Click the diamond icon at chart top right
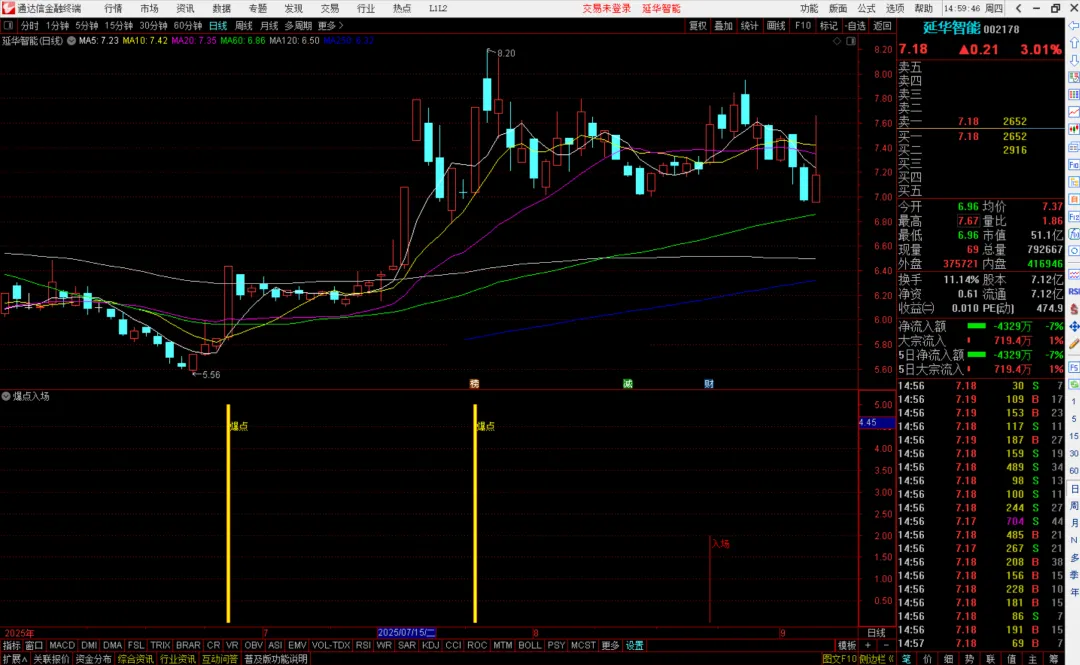Screen dimensions: 1080x665 pyautogui.click(x=837, y=41)
